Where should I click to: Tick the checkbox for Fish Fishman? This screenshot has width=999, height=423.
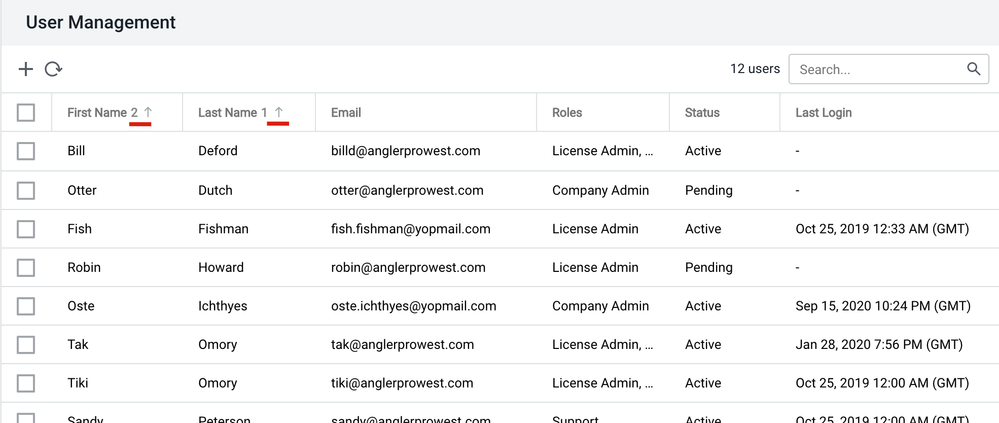coord(26,229)
